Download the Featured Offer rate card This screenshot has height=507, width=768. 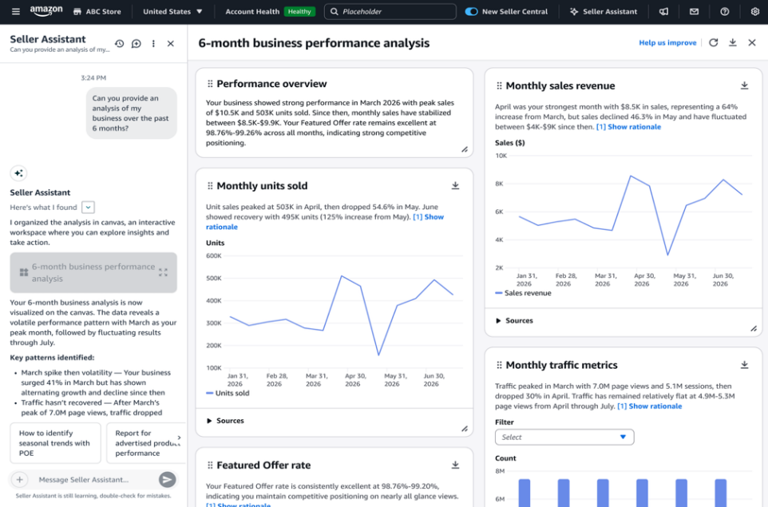pyautogui.click(x=456, y=465)
